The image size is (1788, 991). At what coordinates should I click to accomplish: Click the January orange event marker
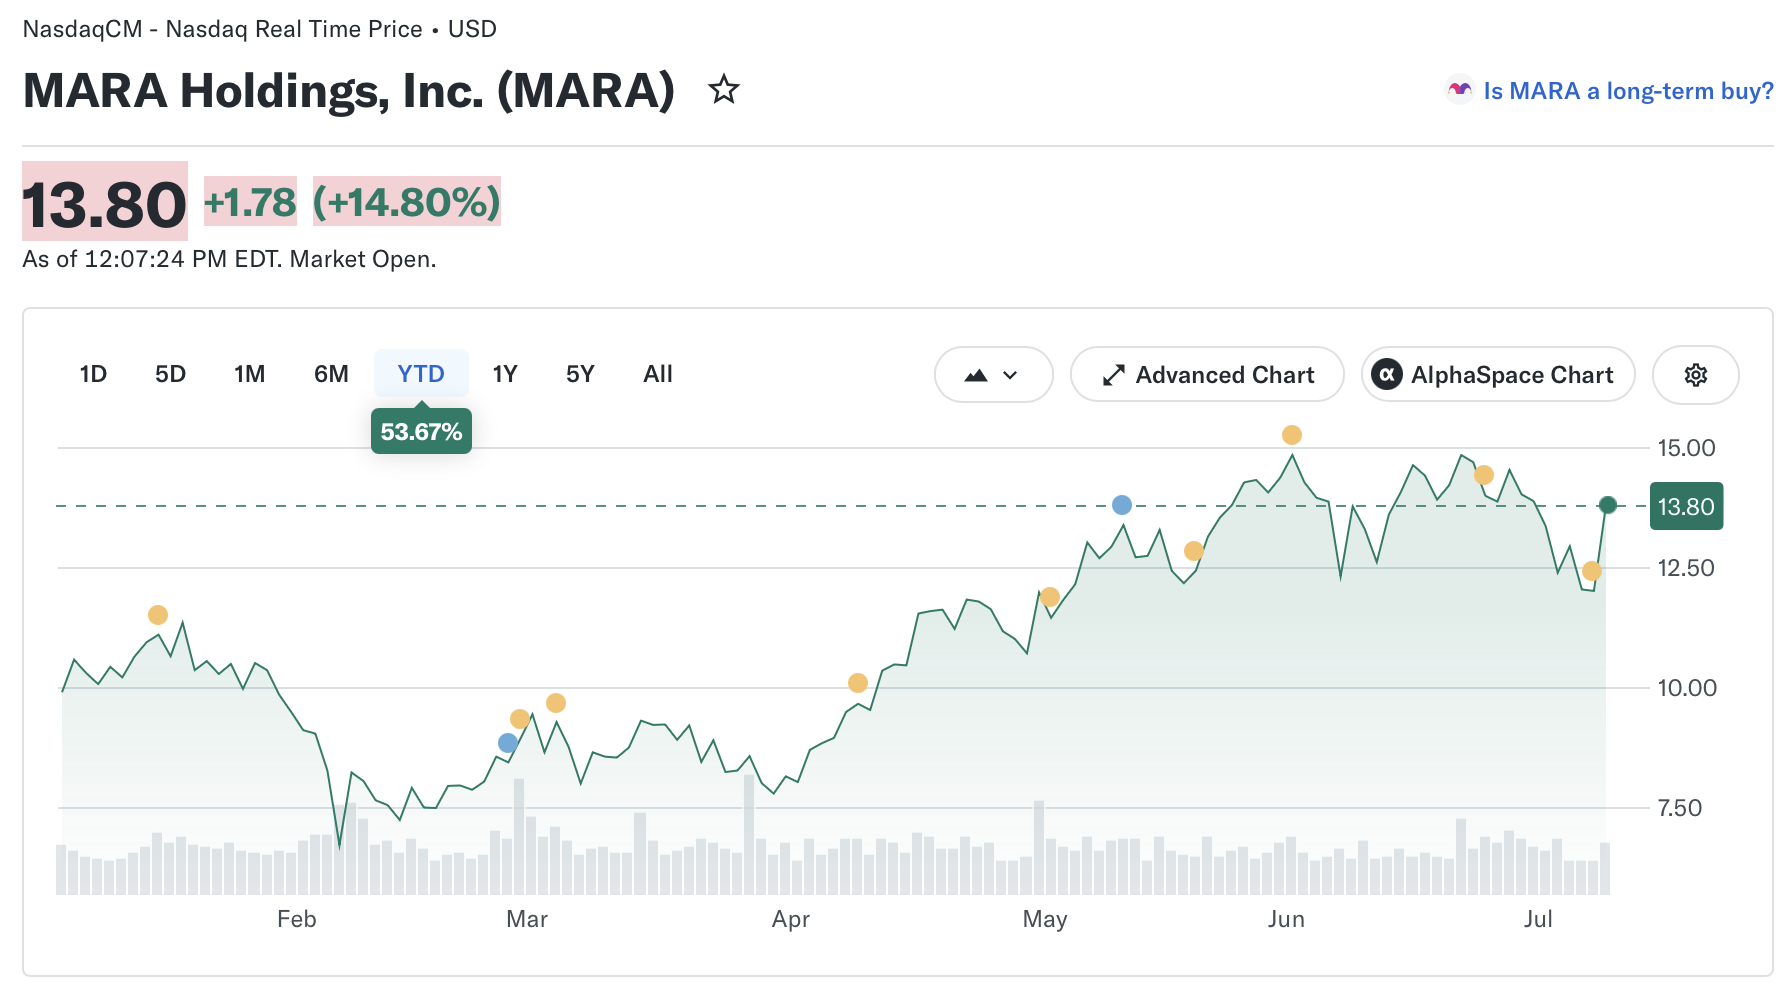click(158, 615)
